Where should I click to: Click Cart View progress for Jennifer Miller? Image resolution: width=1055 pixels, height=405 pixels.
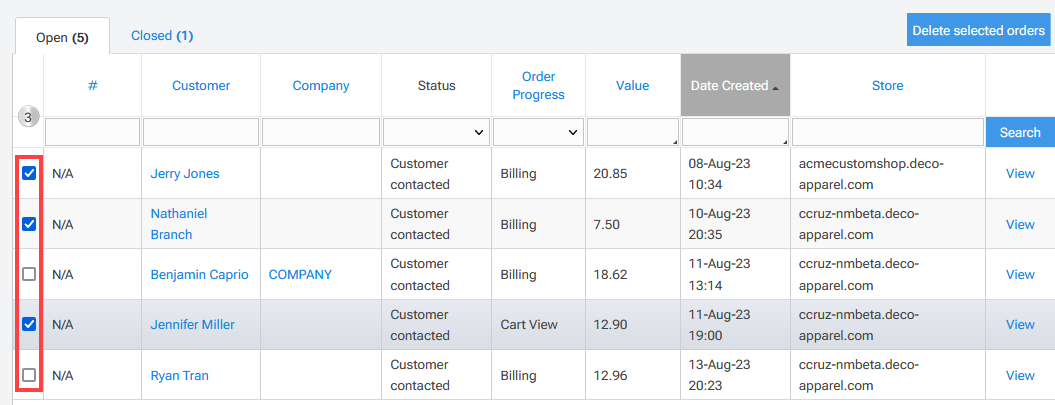tap(529, 324)
